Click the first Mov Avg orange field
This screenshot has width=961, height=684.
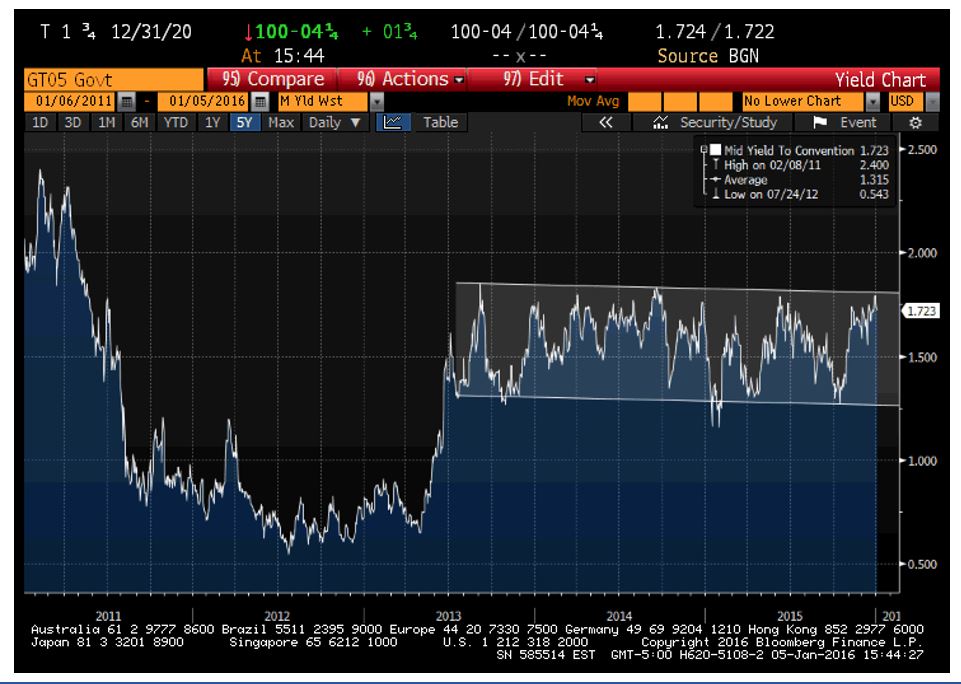pyautogui.click(x=644, y=101)
